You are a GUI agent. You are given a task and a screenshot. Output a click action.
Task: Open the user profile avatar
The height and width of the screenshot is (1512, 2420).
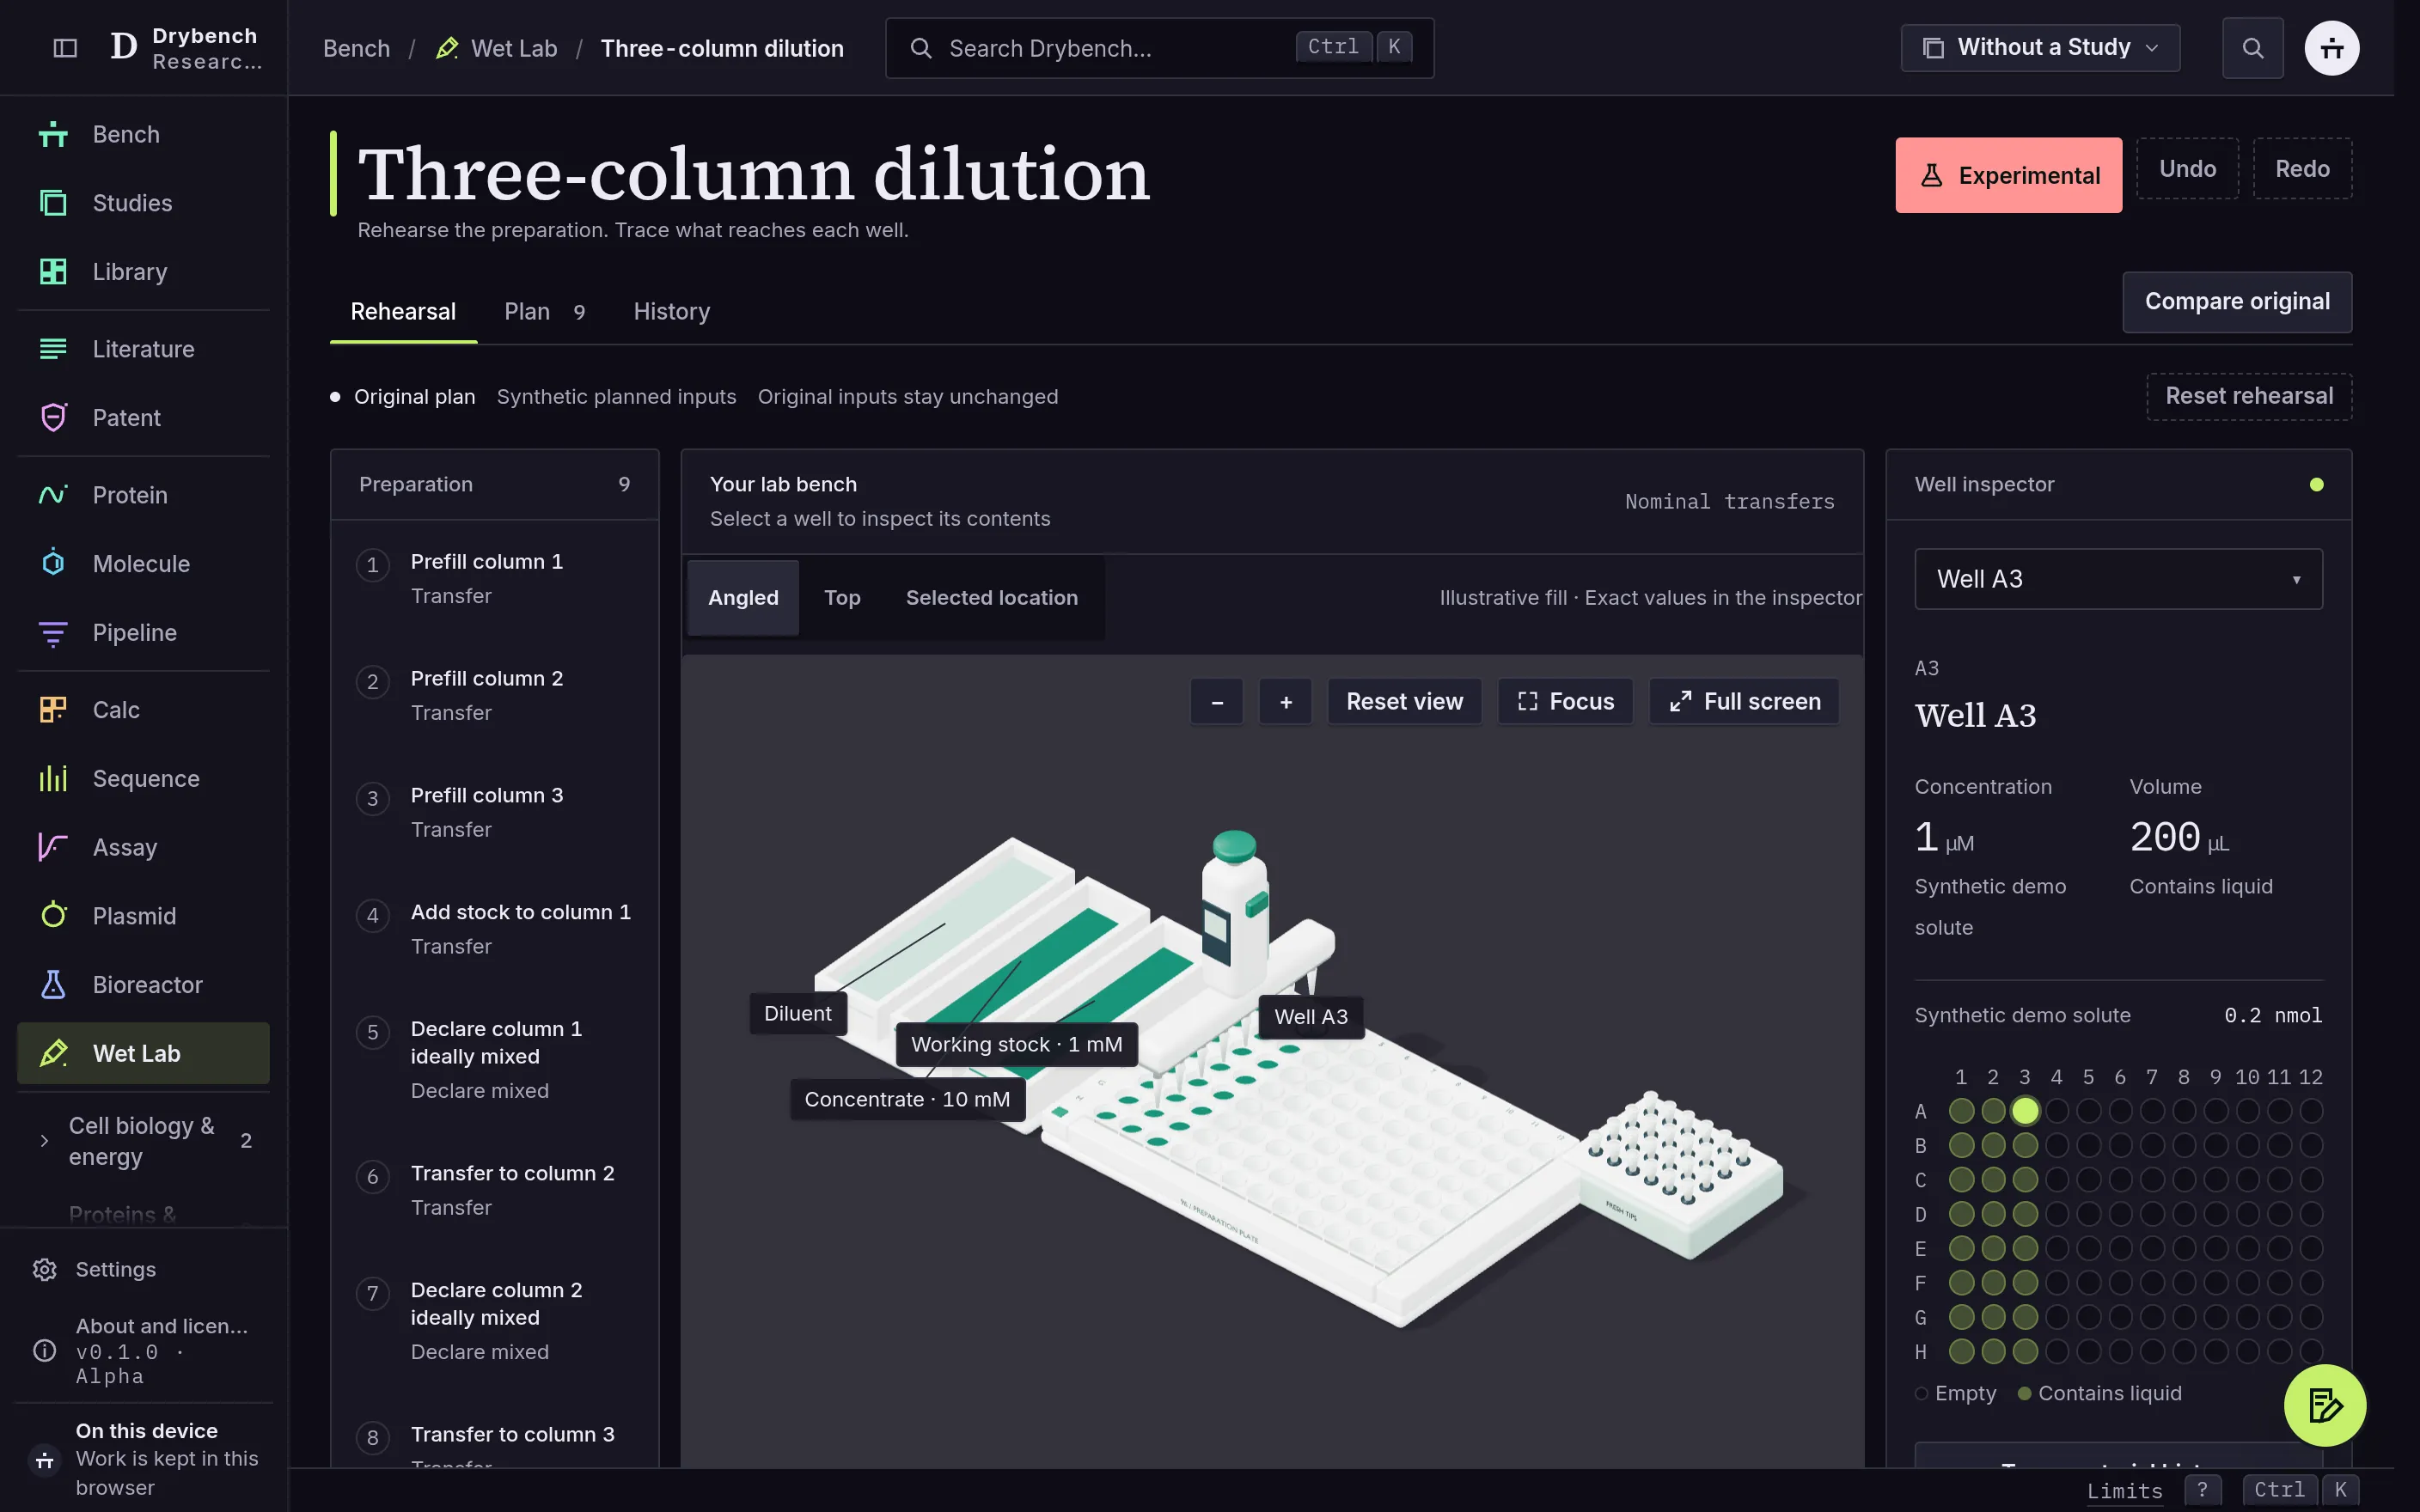coord(2331,48)
